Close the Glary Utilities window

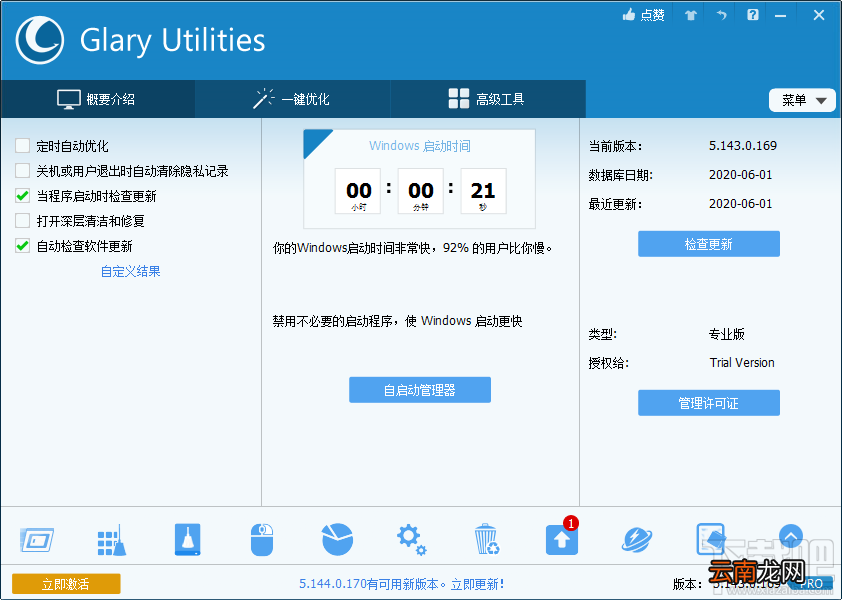819,15
